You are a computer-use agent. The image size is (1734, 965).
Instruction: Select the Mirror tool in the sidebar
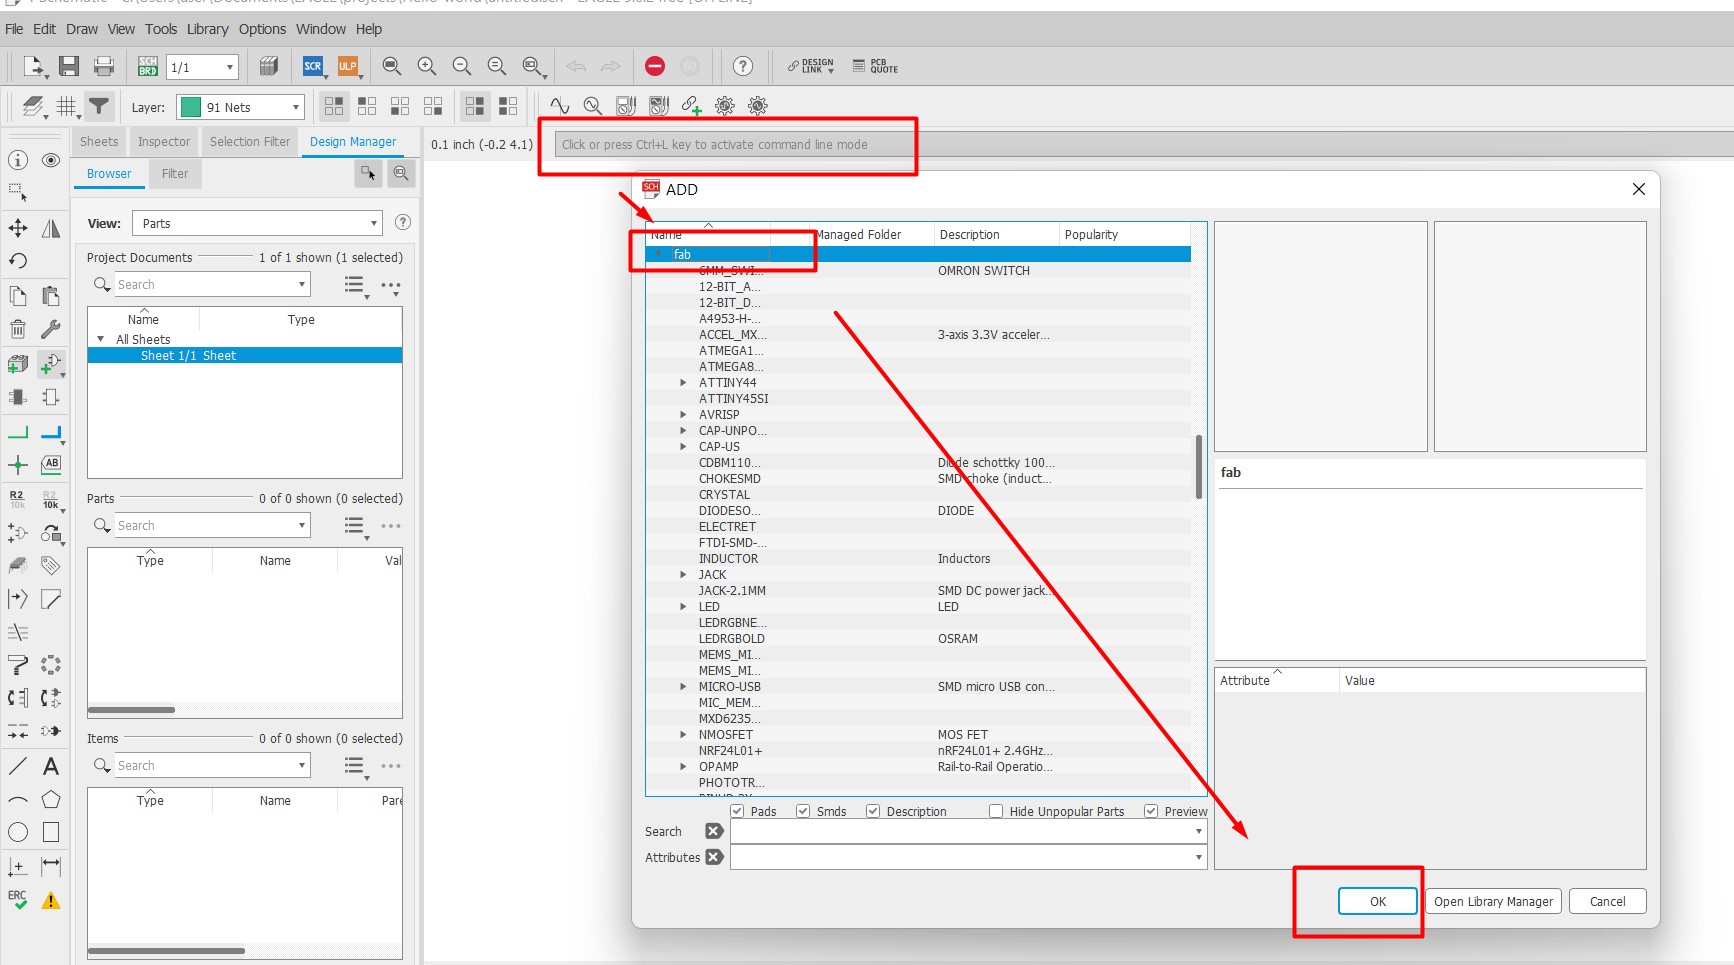click(51, 228)
